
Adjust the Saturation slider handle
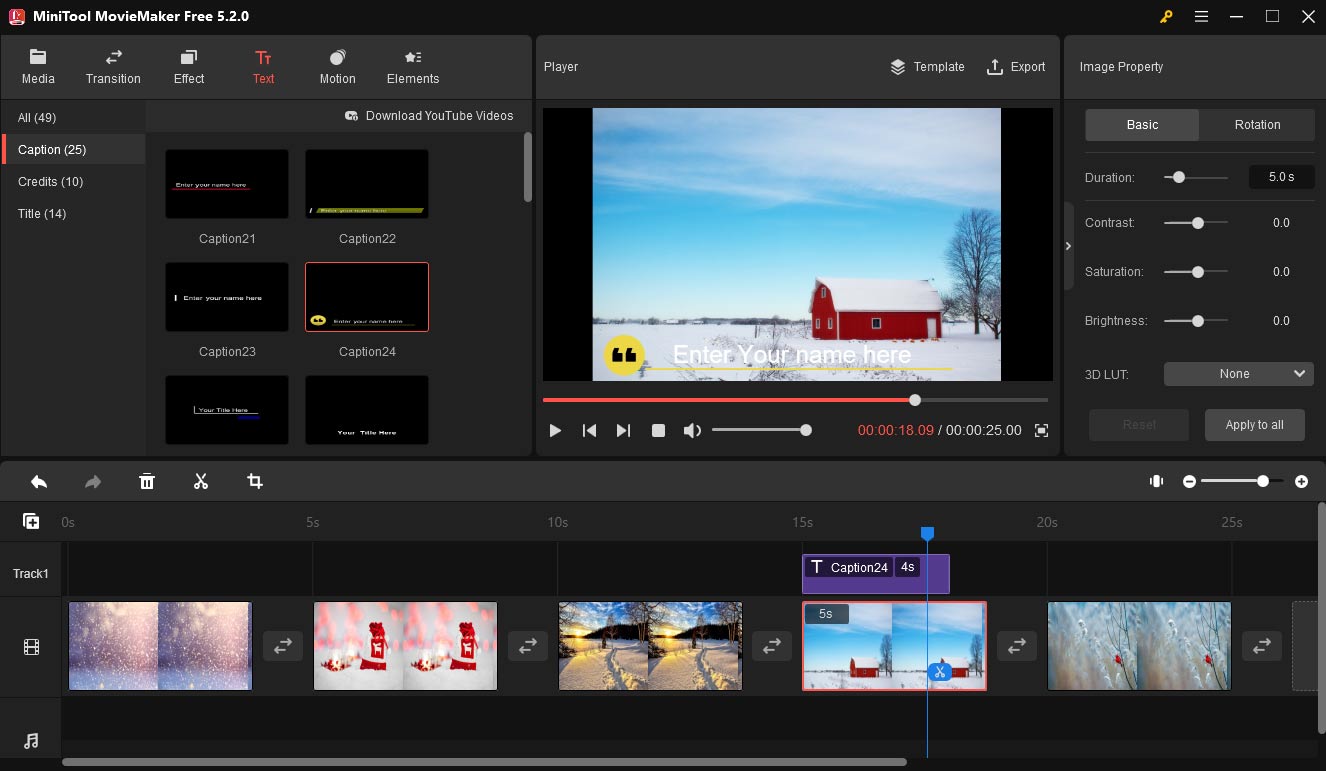[x=1197, y=272]
